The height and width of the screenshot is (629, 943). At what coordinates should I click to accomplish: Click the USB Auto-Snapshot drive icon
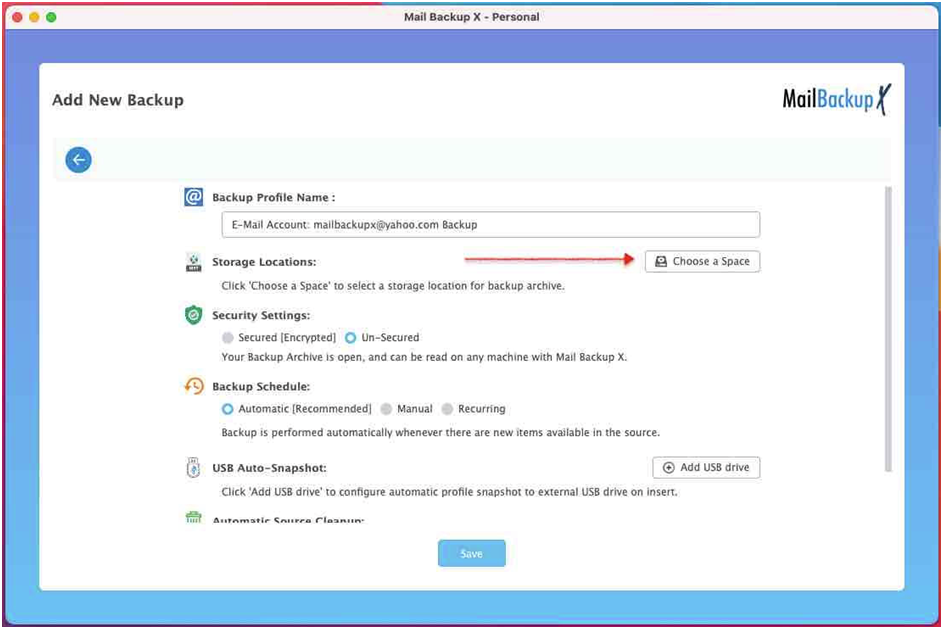(x=193, y=467)
